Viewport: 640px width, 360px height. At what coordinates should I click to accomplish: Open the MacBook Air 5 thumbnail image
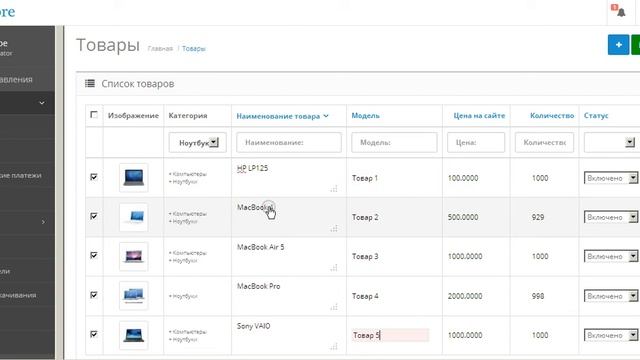(133, 256)
